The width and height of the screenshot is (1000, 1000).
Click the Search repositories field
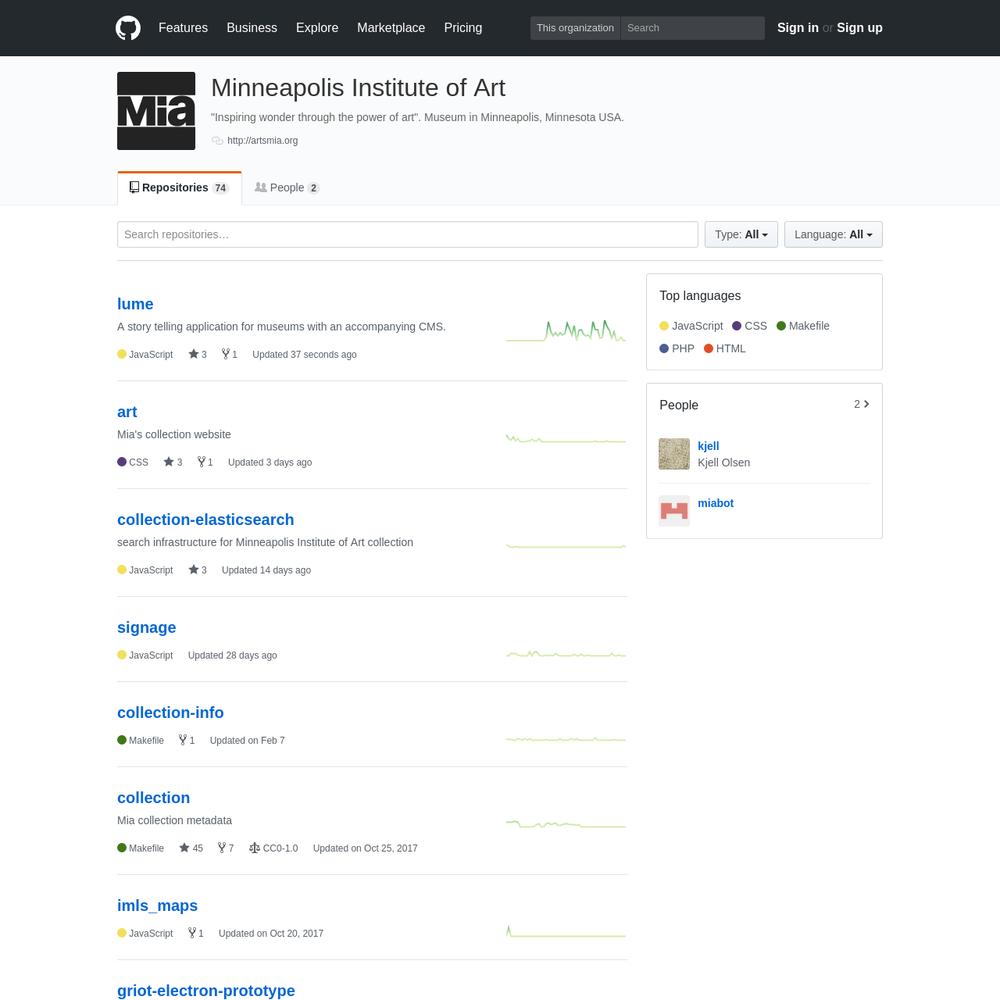coord(408,235)
